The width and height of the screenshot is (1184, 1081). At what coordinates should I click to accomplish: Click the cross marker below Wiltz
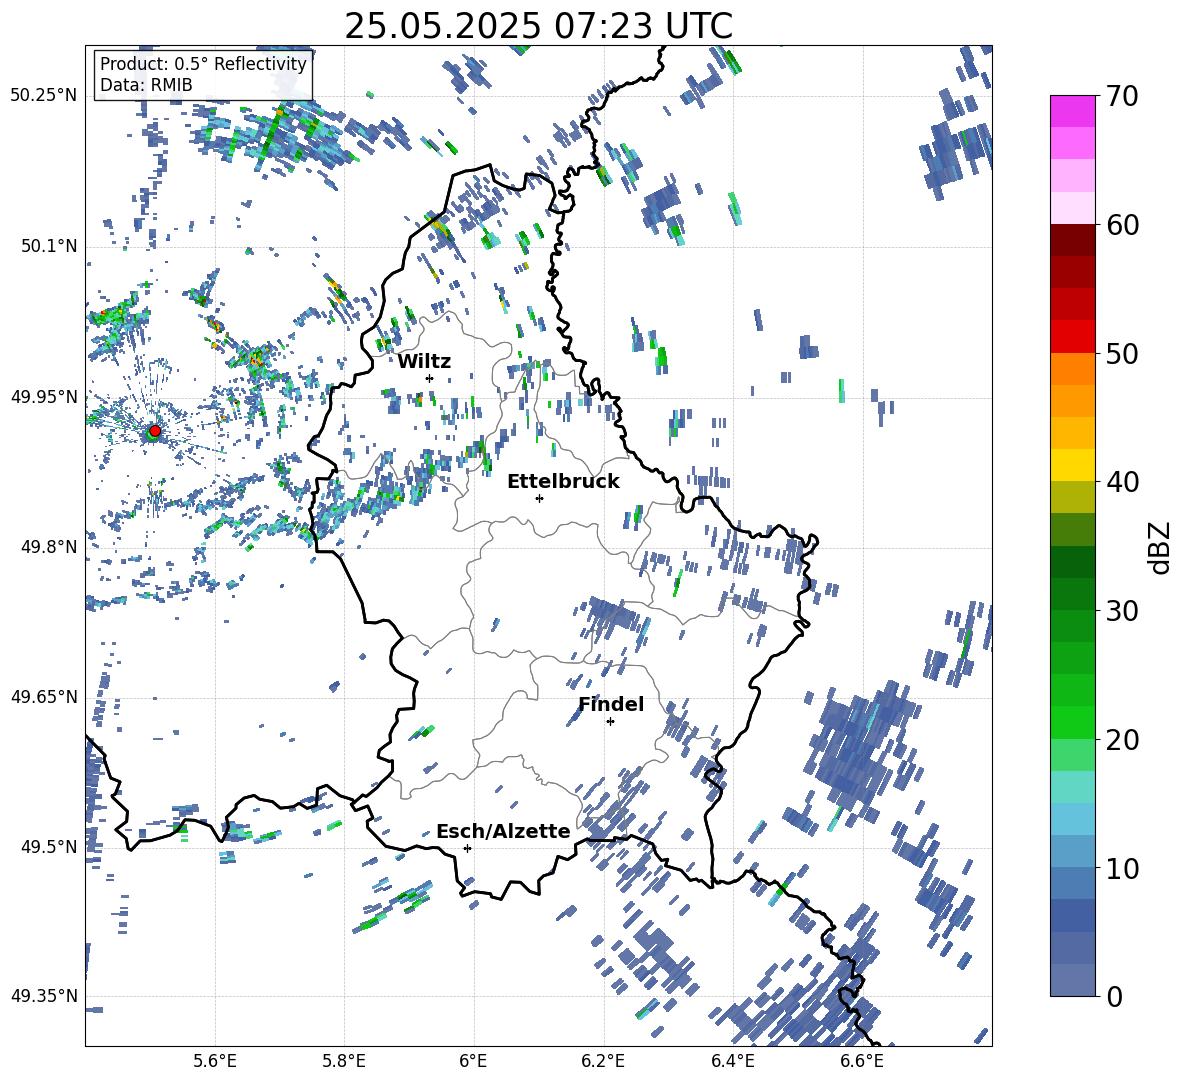coord(430,378)
